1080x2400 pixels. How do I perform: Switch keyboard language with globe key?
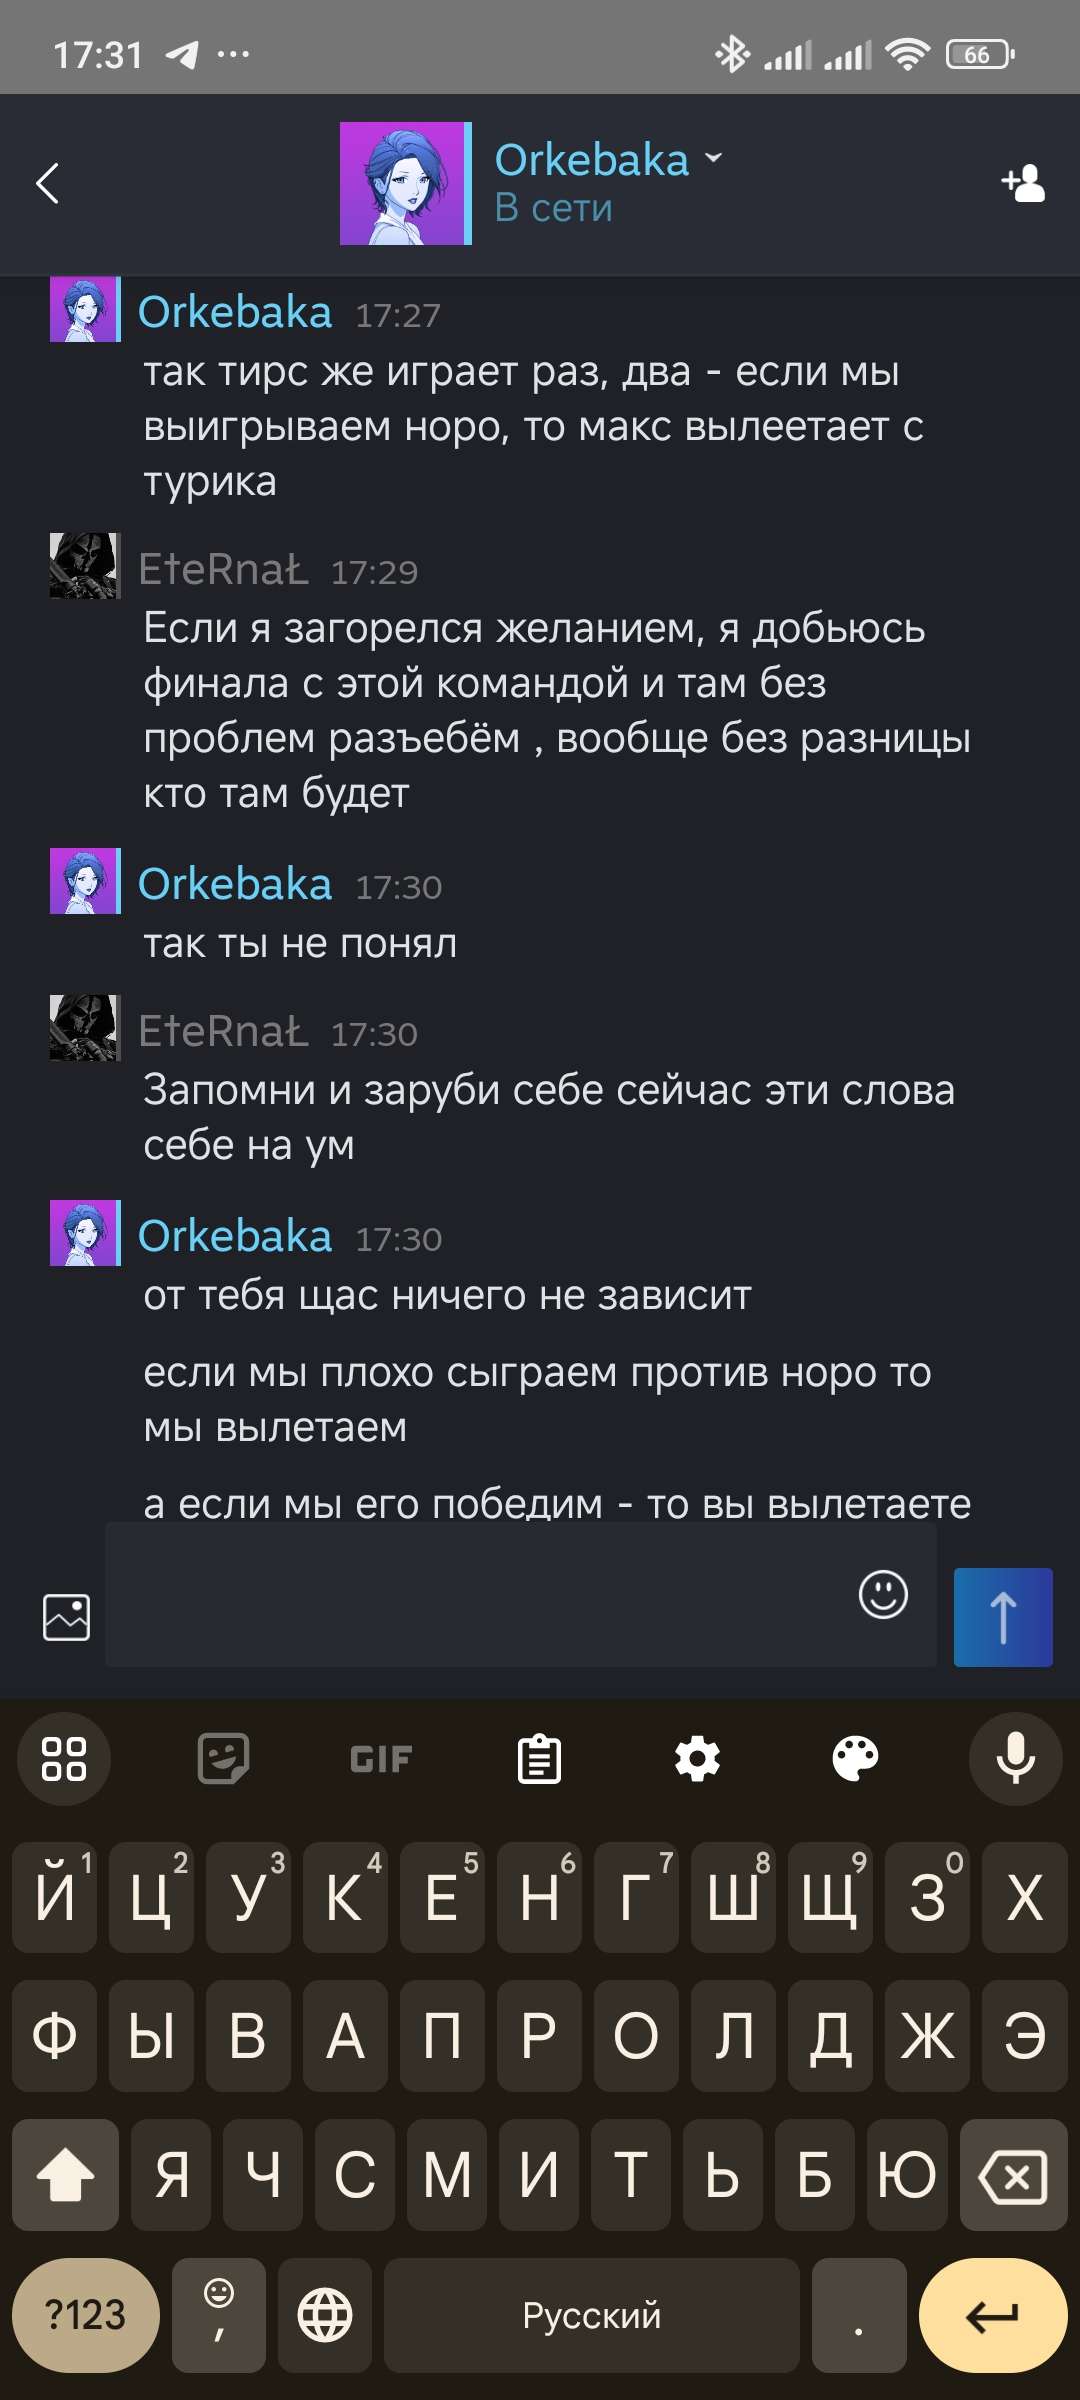click(x=325, y=2315)
